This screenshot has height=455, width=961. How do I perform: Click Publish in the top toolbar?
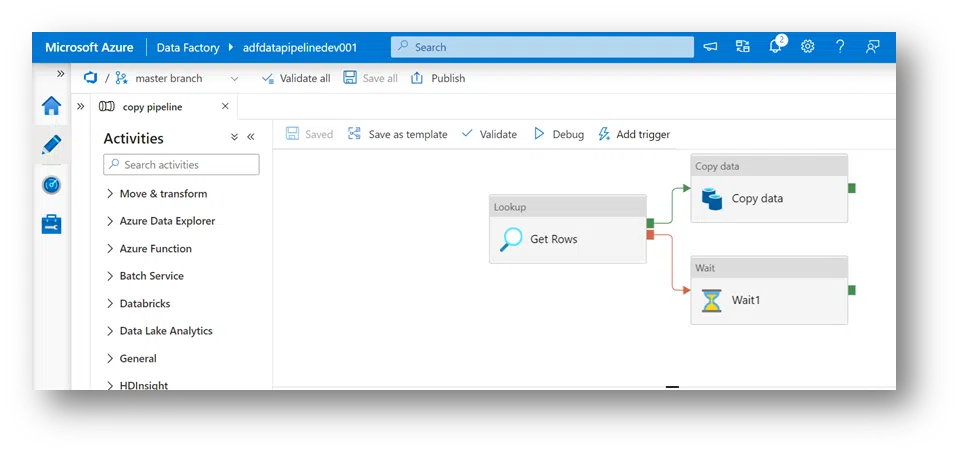(438, 78)
